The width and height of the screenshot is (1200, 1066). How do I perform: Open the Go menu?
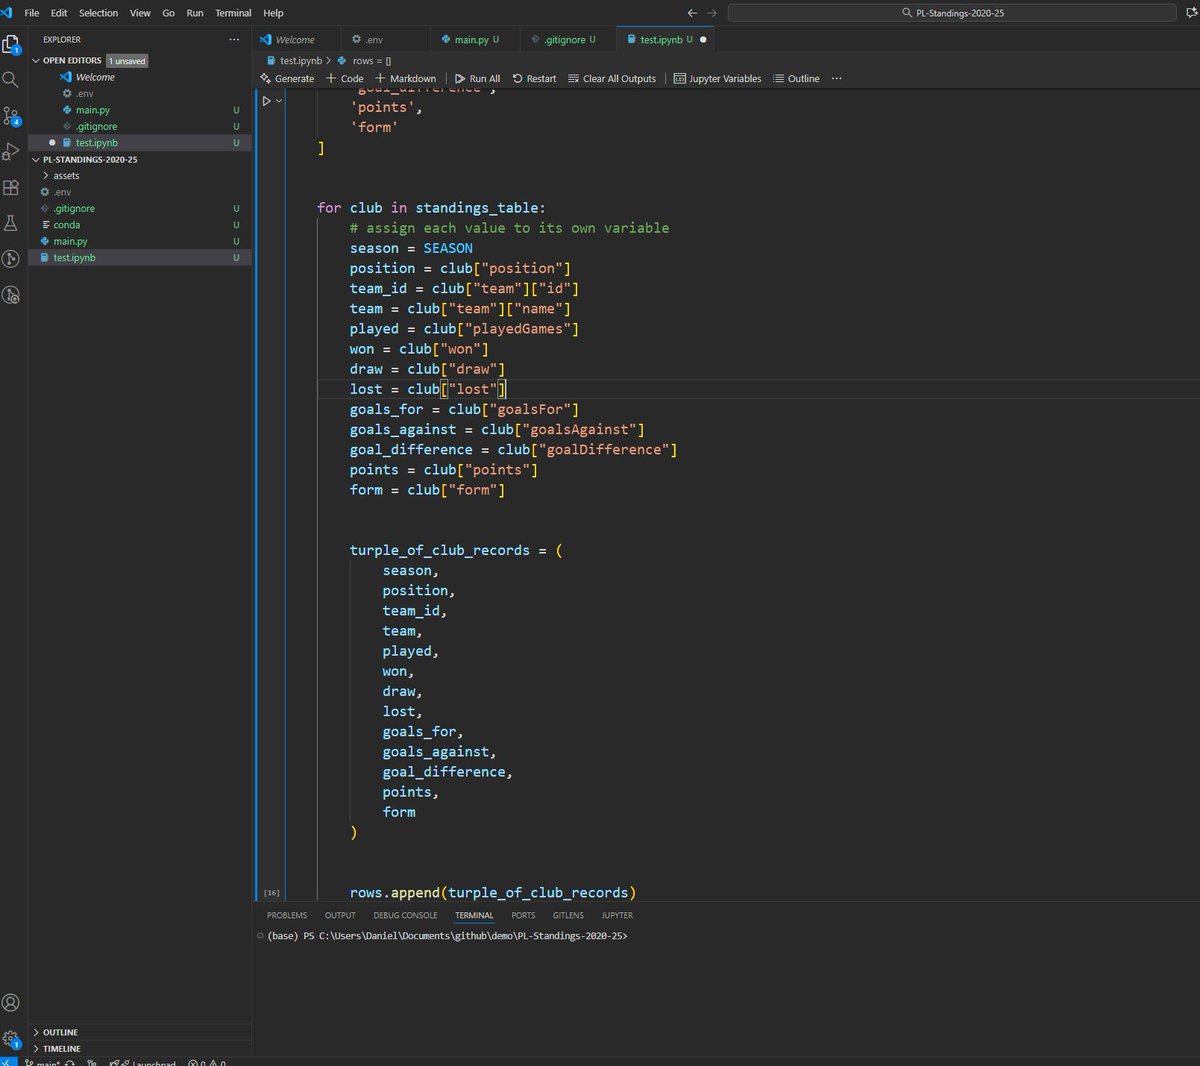pos(168,13)
